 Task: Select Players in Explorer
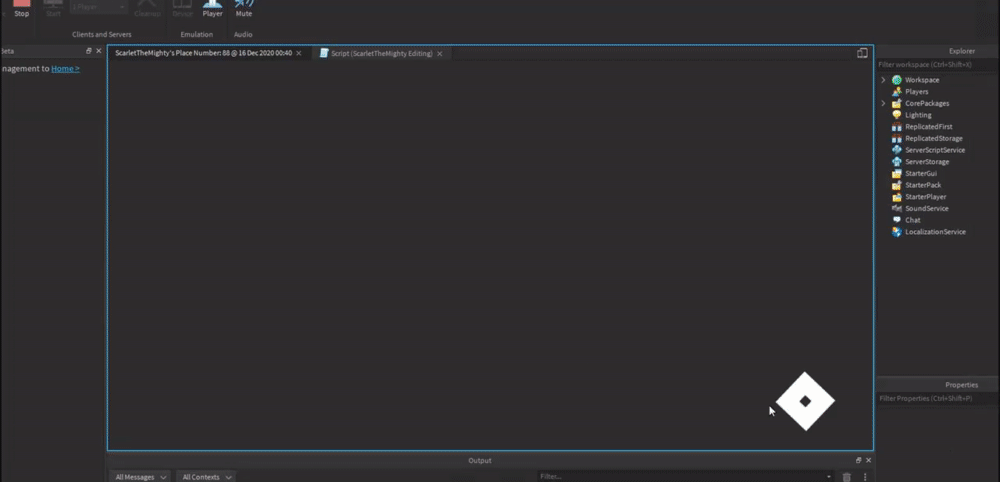[916, 92]
